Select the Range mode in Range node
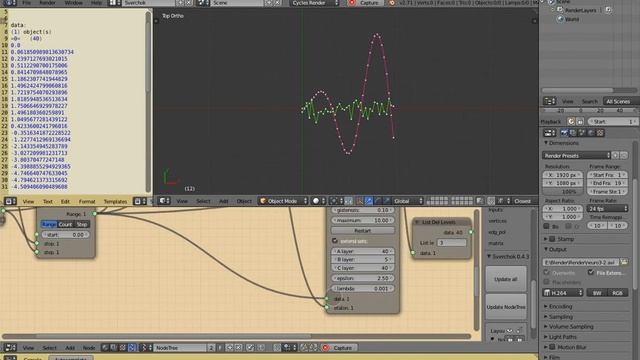The image size is (640, 360). (49, 224)
